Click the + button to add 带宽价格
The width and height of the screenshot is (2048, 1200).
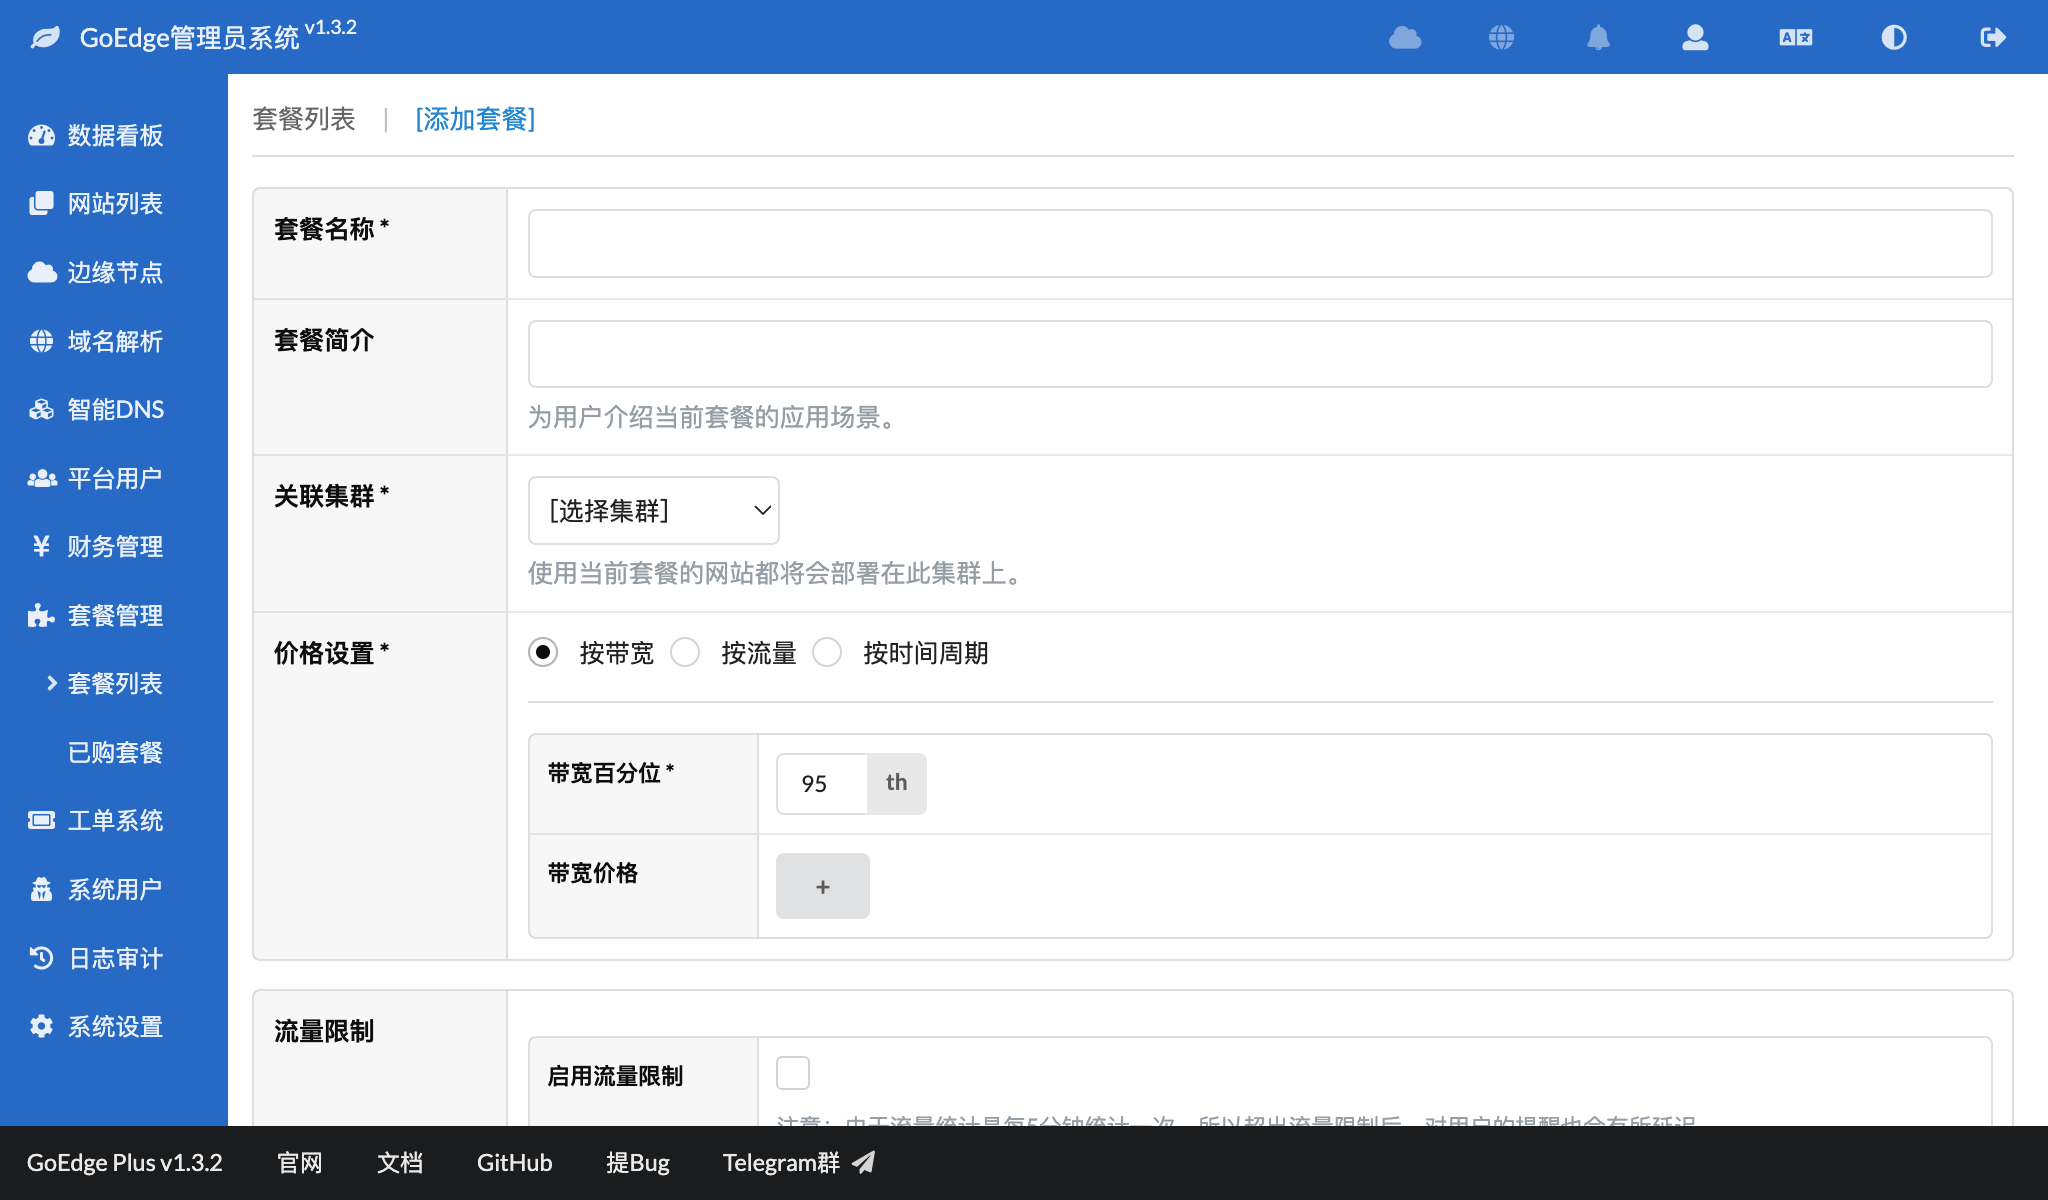[x=823, y=886]
